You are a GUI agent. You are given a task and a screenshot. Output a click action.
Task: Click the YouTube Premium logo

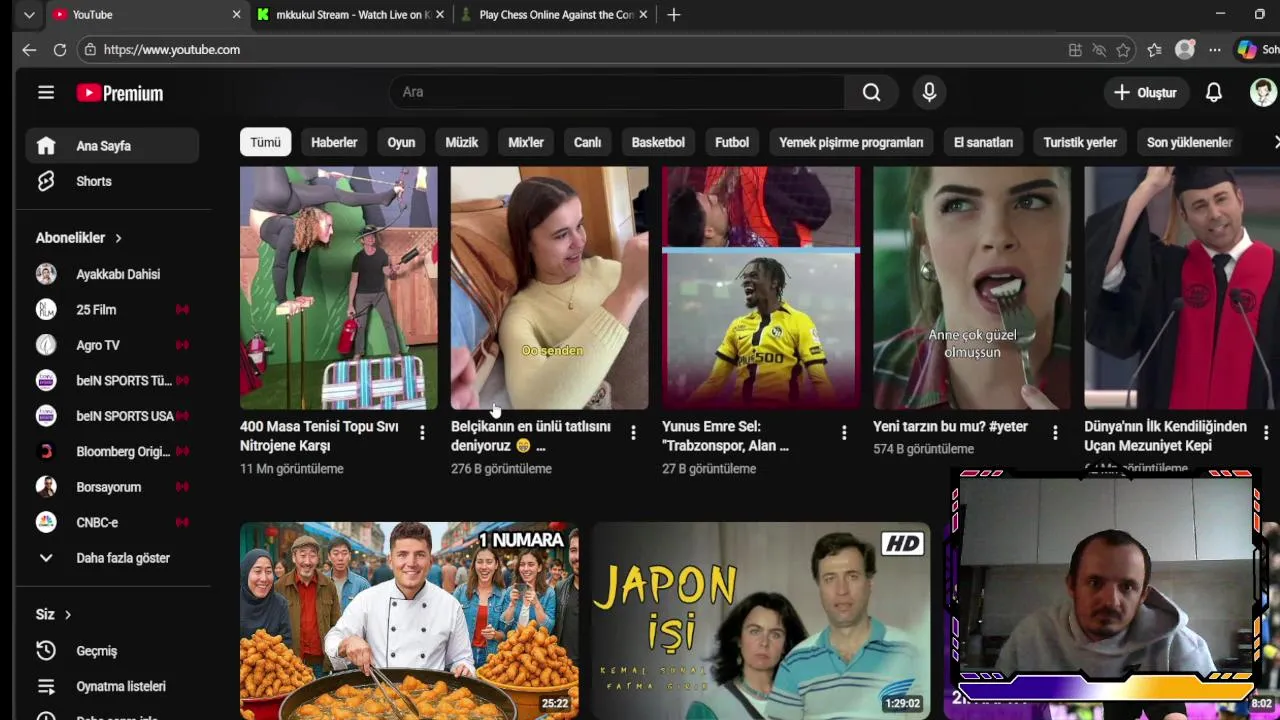(120, 93)
